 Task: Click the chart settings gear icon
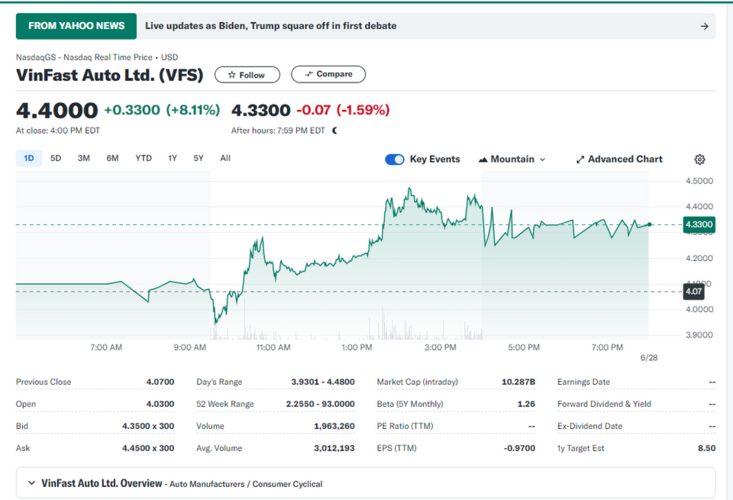click(699, 159)
